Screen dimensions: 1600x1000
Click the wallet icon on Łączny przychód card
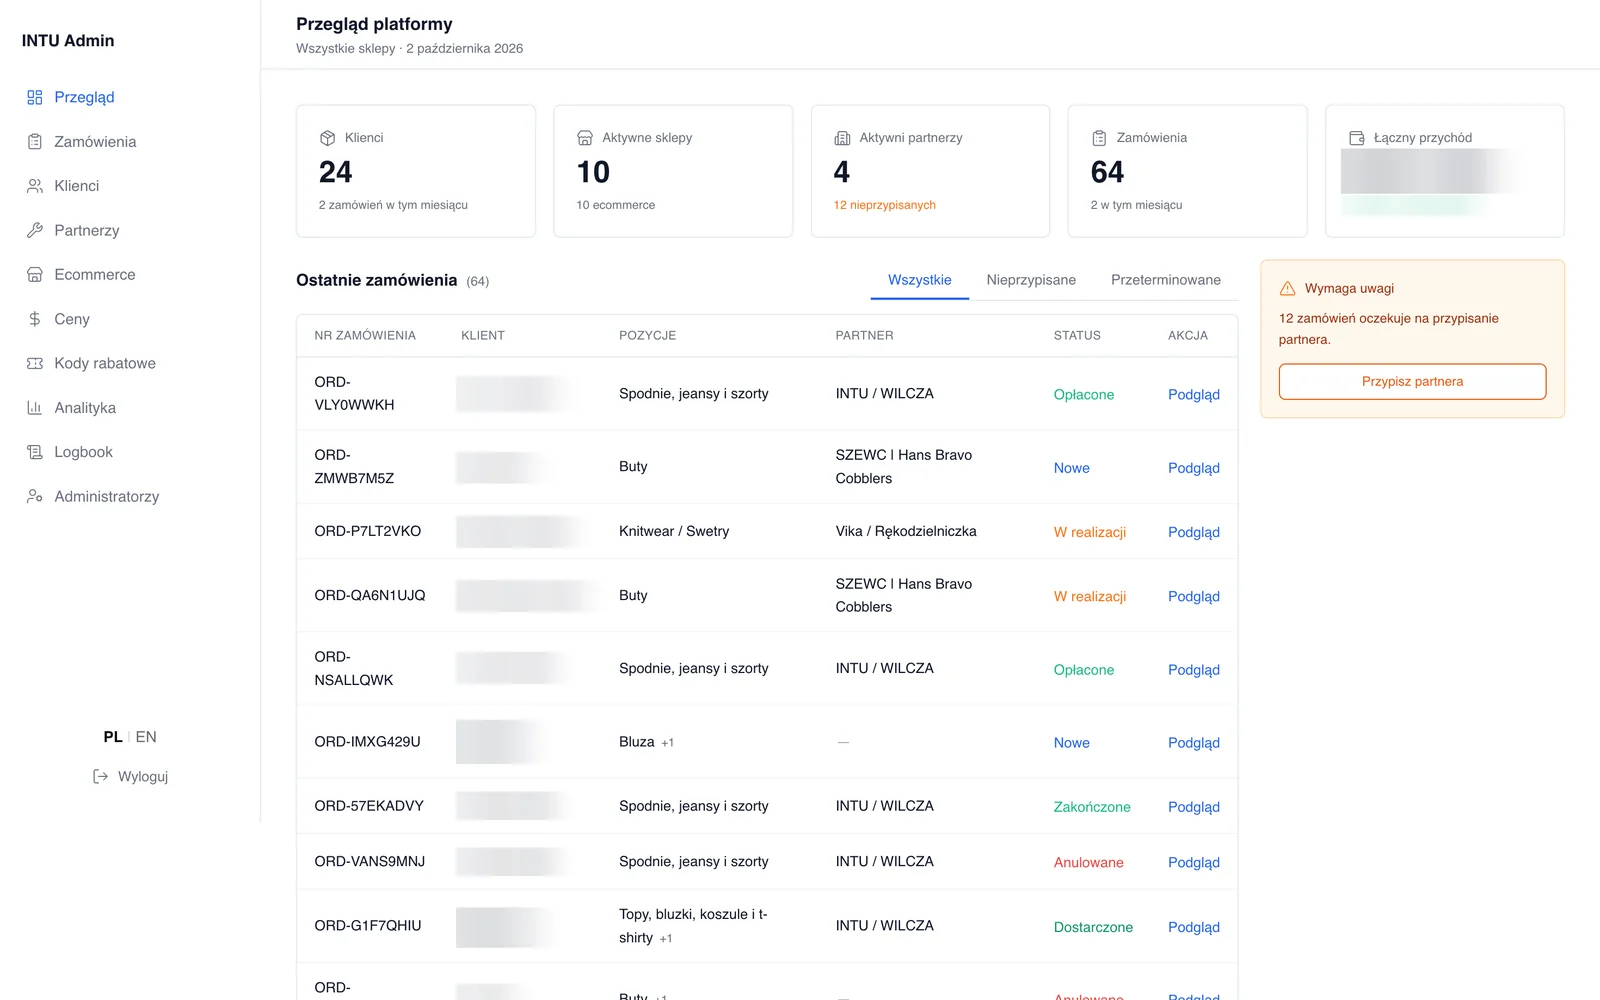[1357, 138]
